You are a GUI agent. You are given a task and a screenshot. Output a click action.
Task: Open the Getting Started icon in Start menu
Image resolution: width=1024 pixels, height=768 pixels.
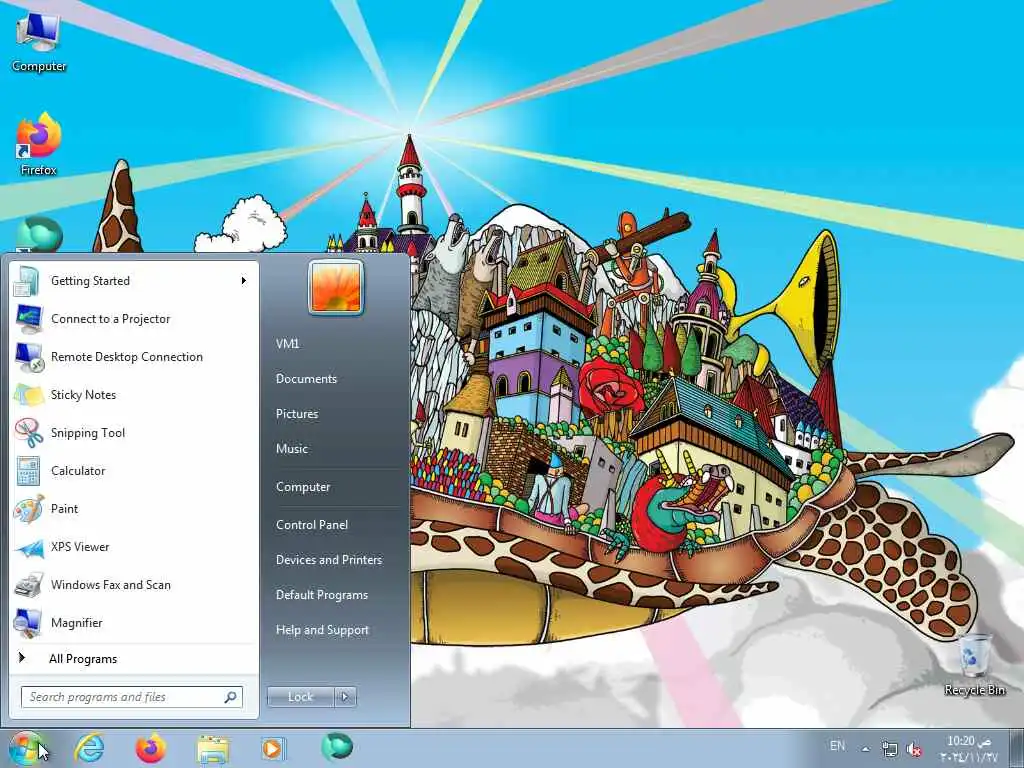[28, 281]
